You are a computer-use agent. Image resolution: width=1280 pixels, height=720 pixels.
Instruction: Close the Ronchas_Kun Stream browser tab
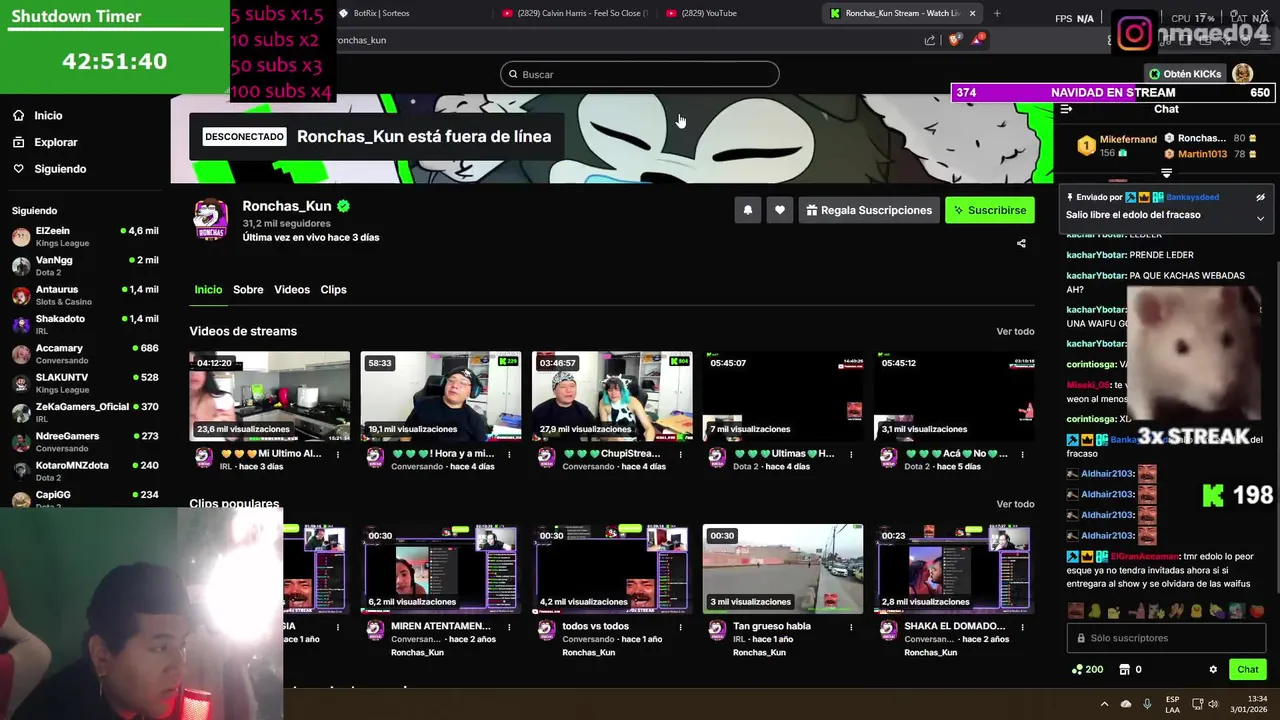972,13
